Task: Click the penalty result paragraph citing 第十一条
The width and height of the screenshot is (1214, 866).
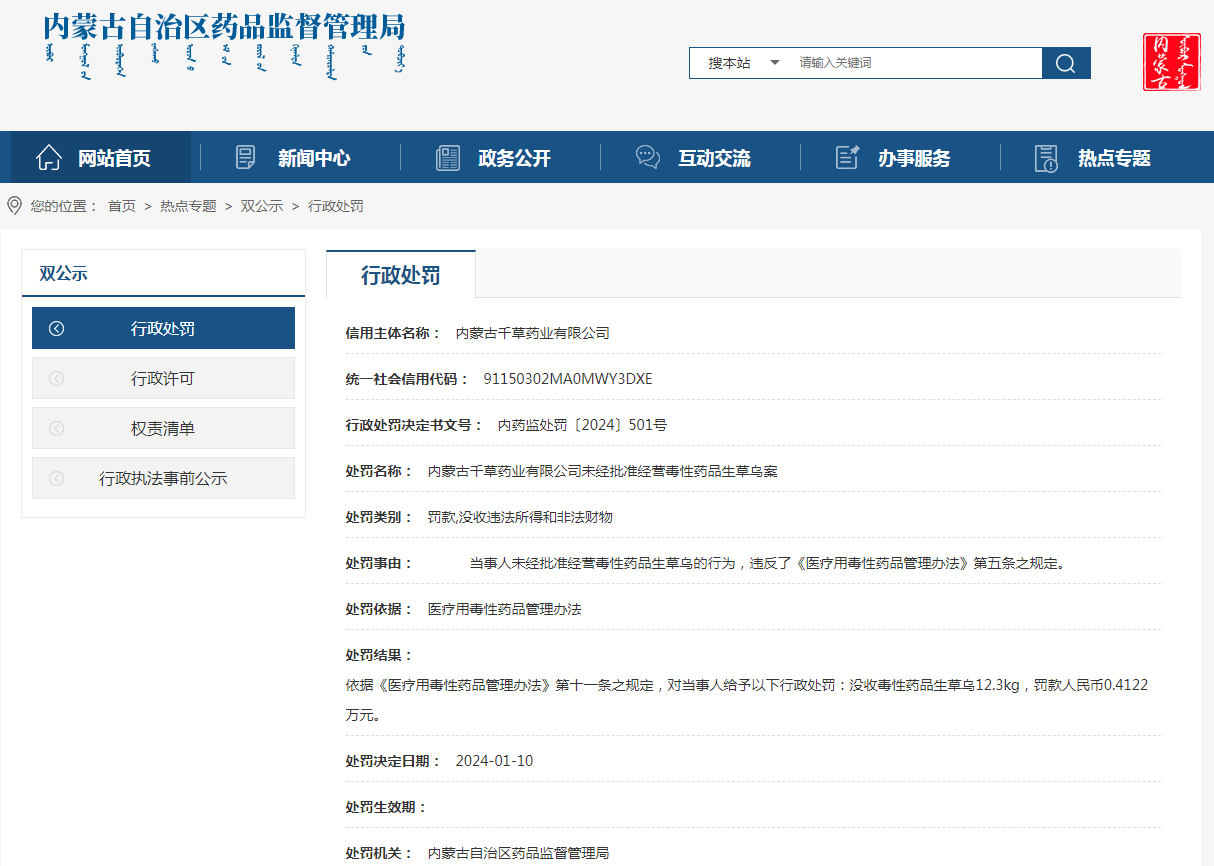Action: pos(747,700)
